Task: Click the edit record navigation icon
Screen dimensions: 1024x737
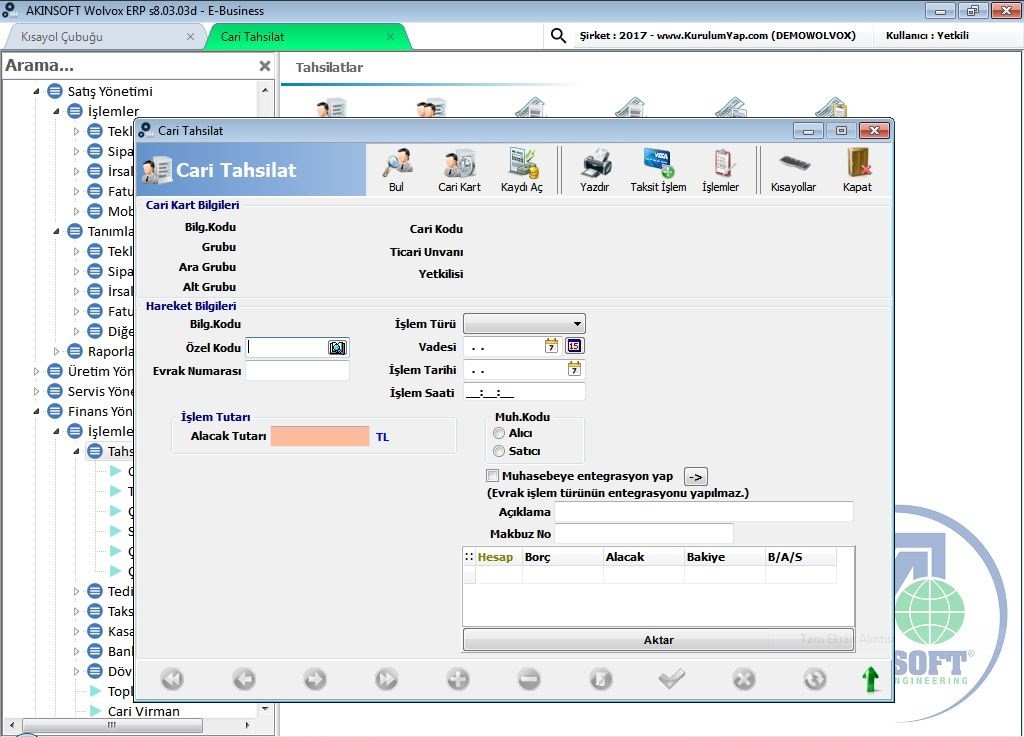Action: click(601, 680)
